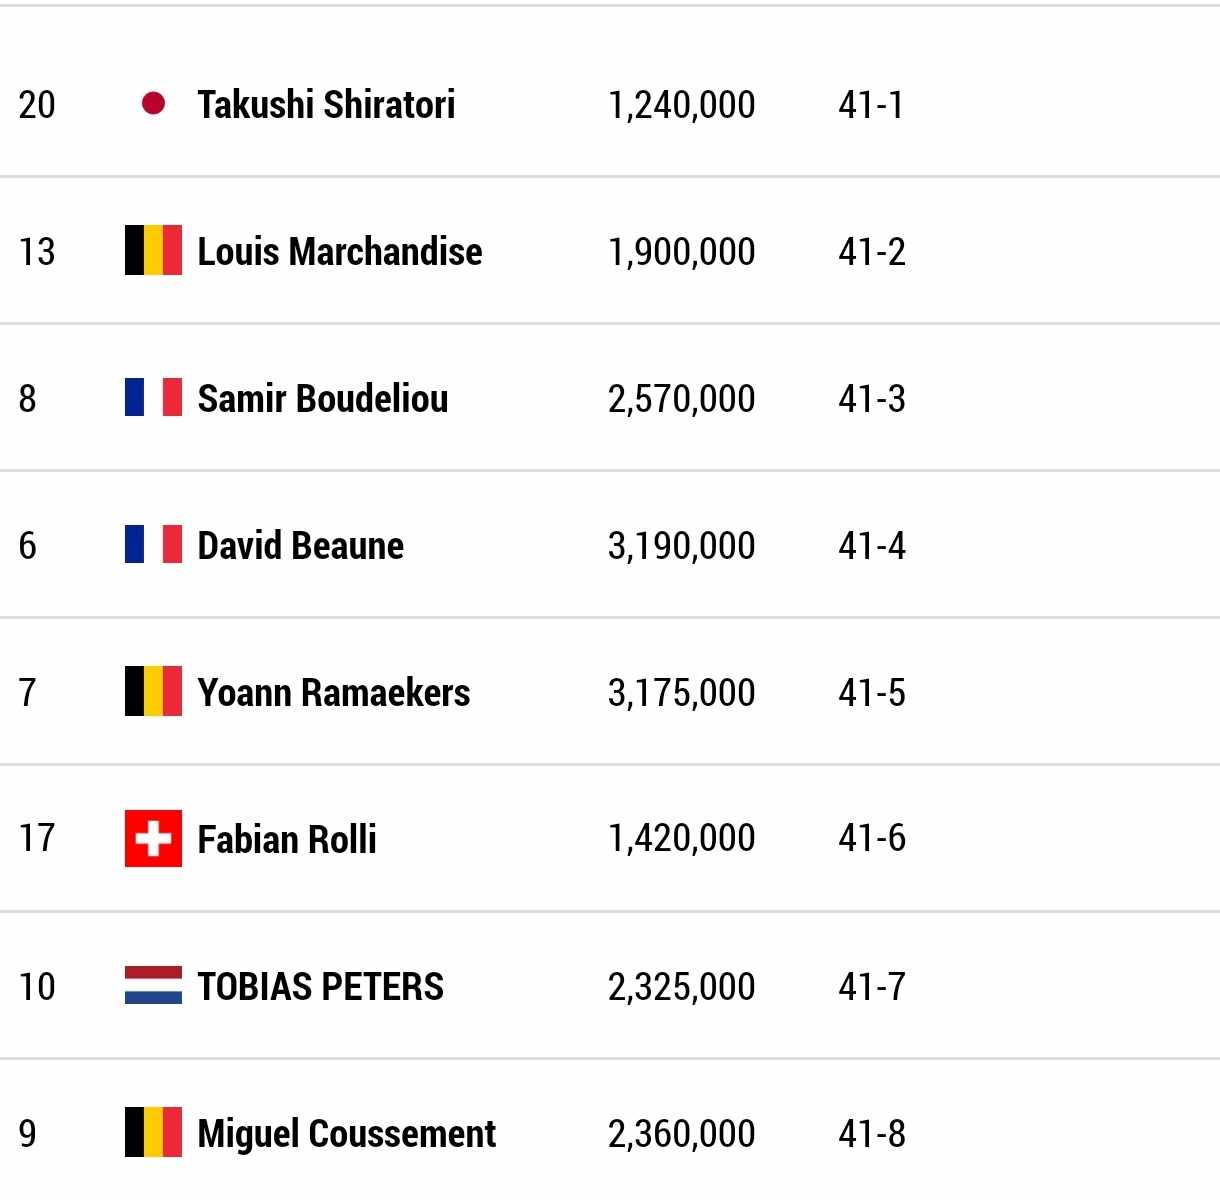
Task: Click seat label 41-7
Action: 872,987
